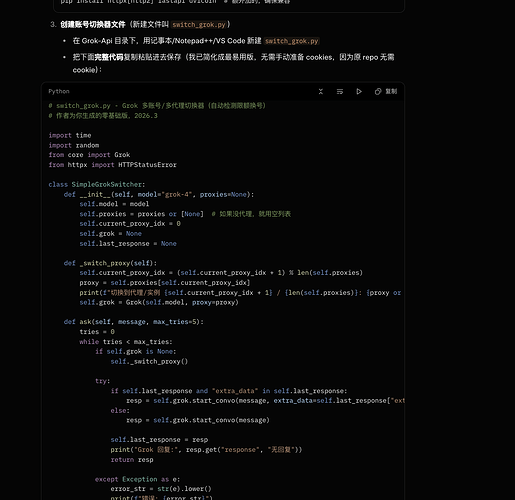Screen dimensions: 515x500
Task: Click "def ask(self, message, max_tries=5):" line
Action: pyautogui.click(x=134, y=322)
